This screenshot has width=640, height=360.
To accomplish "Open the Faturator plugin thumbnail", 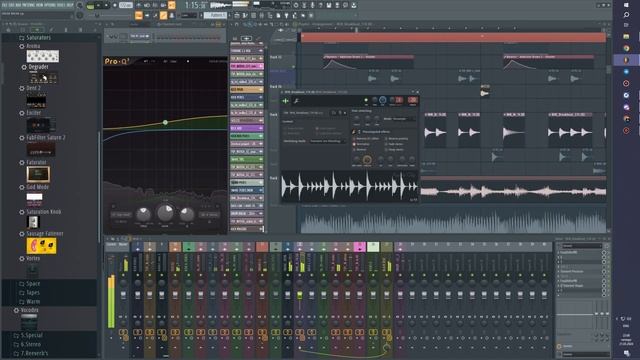I will tap(38, 174).
